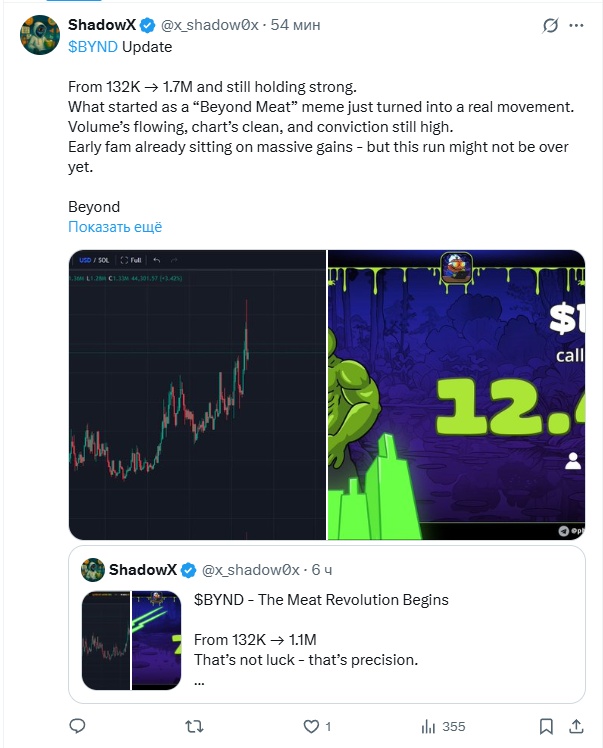Click the @x_shadow0x handle at top
603x748 pixels.
pyautogui.click(x=210, y=25)
